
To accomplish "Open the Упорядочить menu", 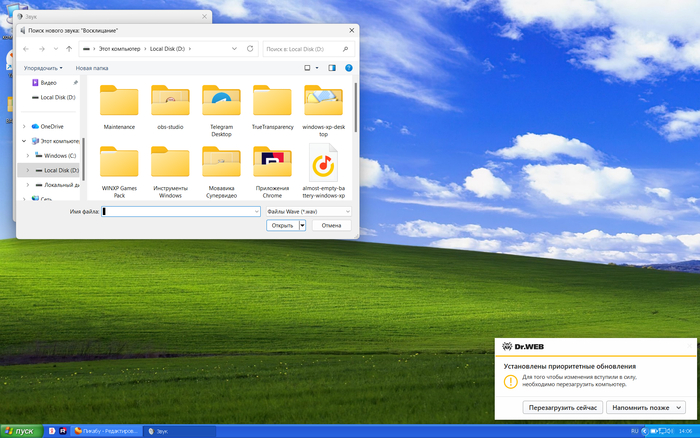I will [x=44, y=68].
